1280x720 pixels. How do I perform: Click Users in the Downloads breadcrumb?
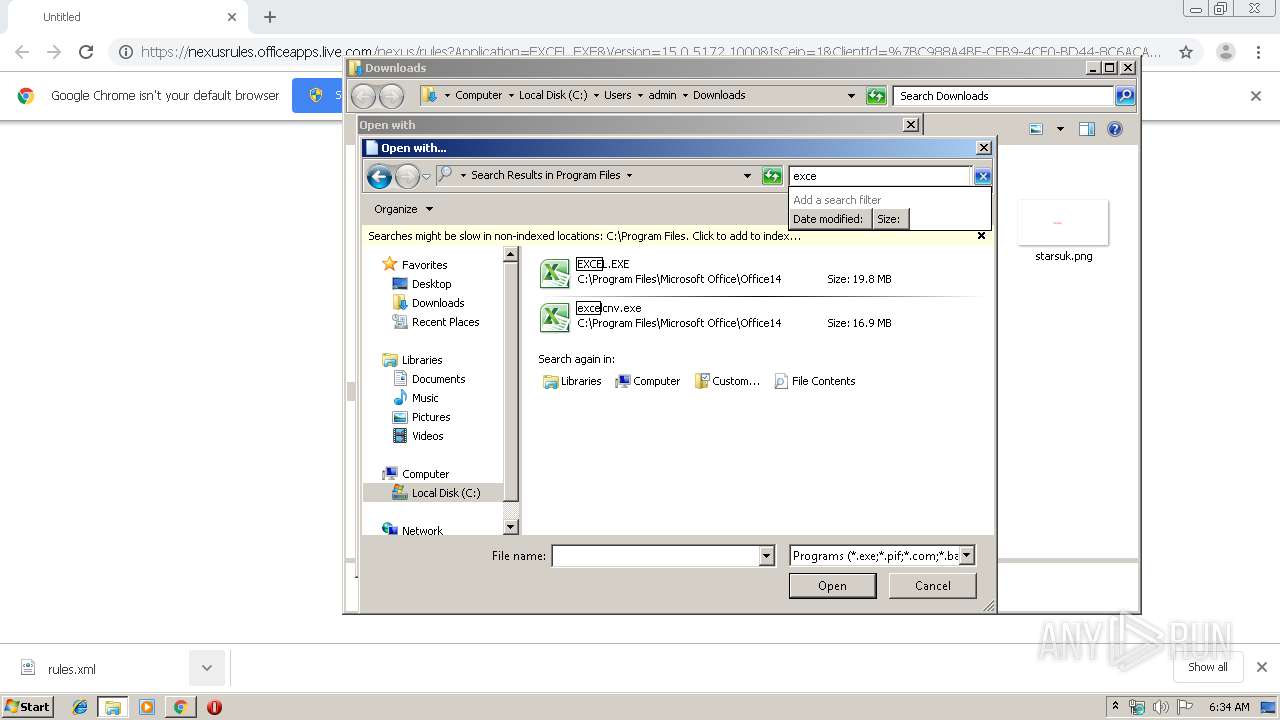[x=617, y=95]
